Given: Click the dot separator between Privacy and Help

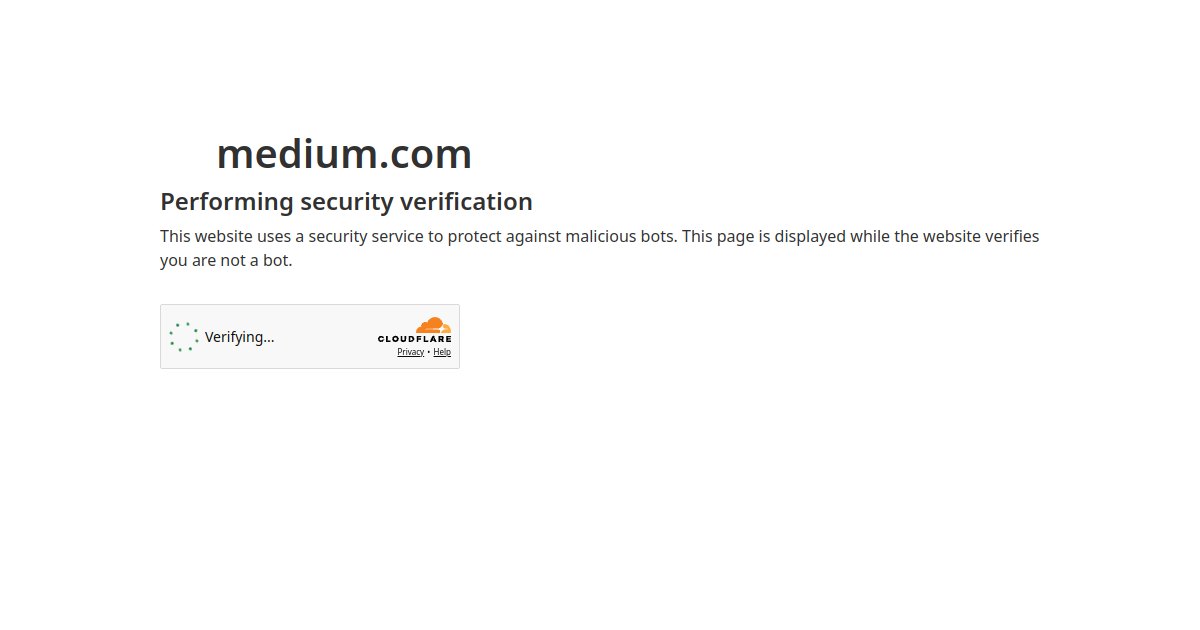Looking at the screenshot, I should pyautogui.click(x=429, y=352).
